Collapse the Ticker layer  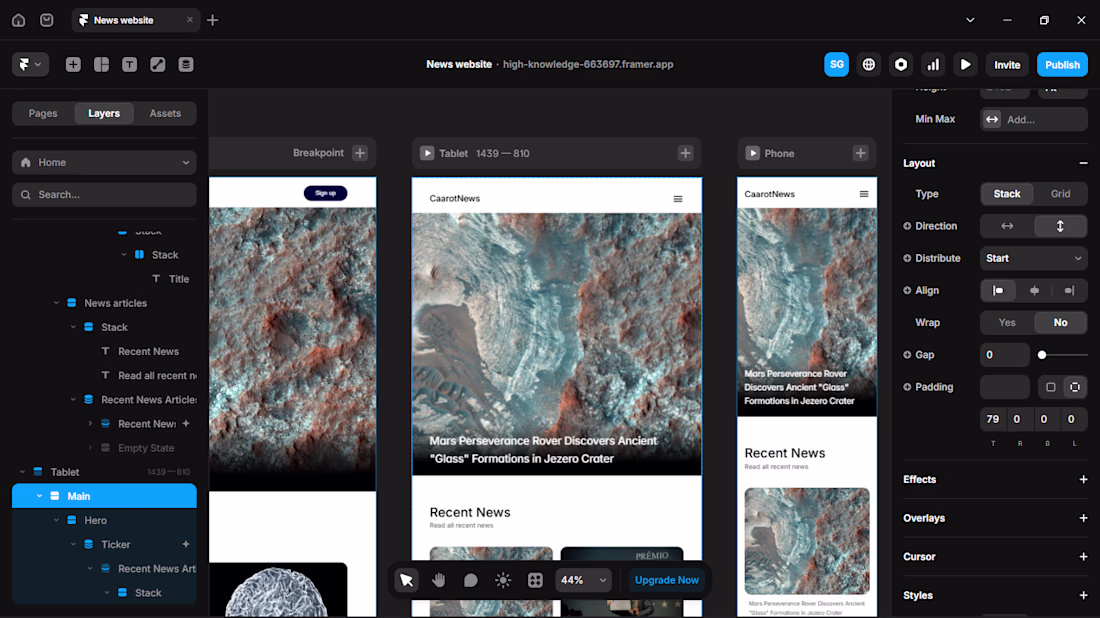[x=73, y=544]
